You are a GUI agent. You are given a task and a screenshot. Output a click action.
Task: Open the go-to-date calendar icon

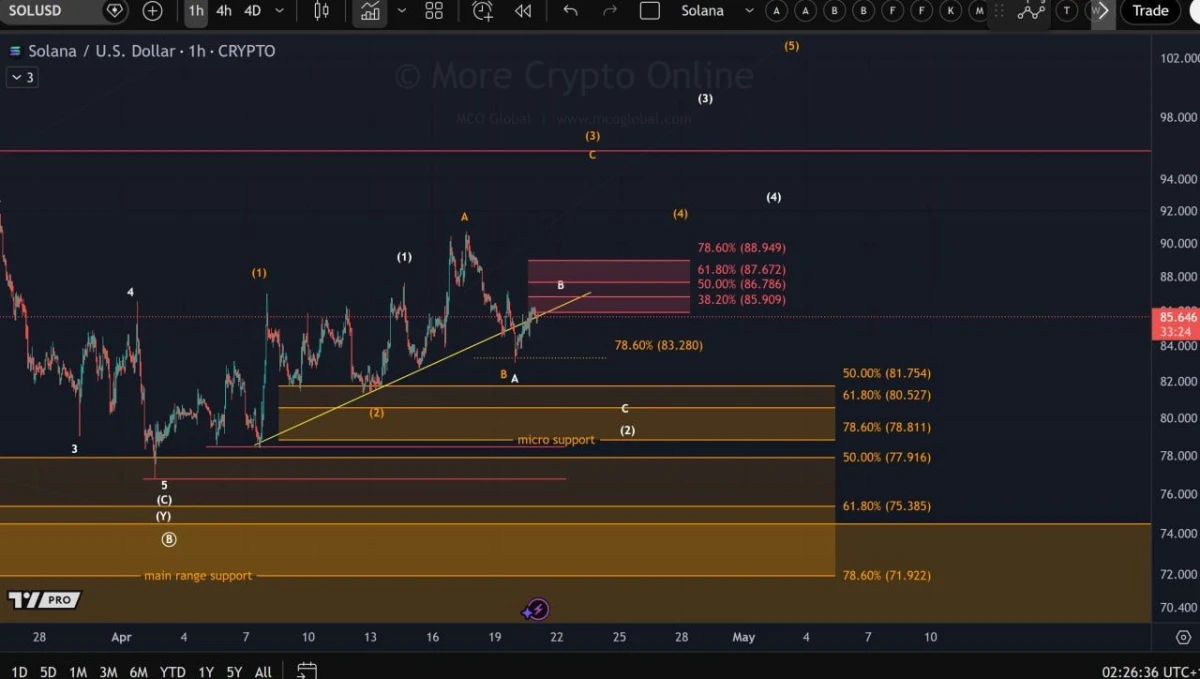click(x=307, y=671)
